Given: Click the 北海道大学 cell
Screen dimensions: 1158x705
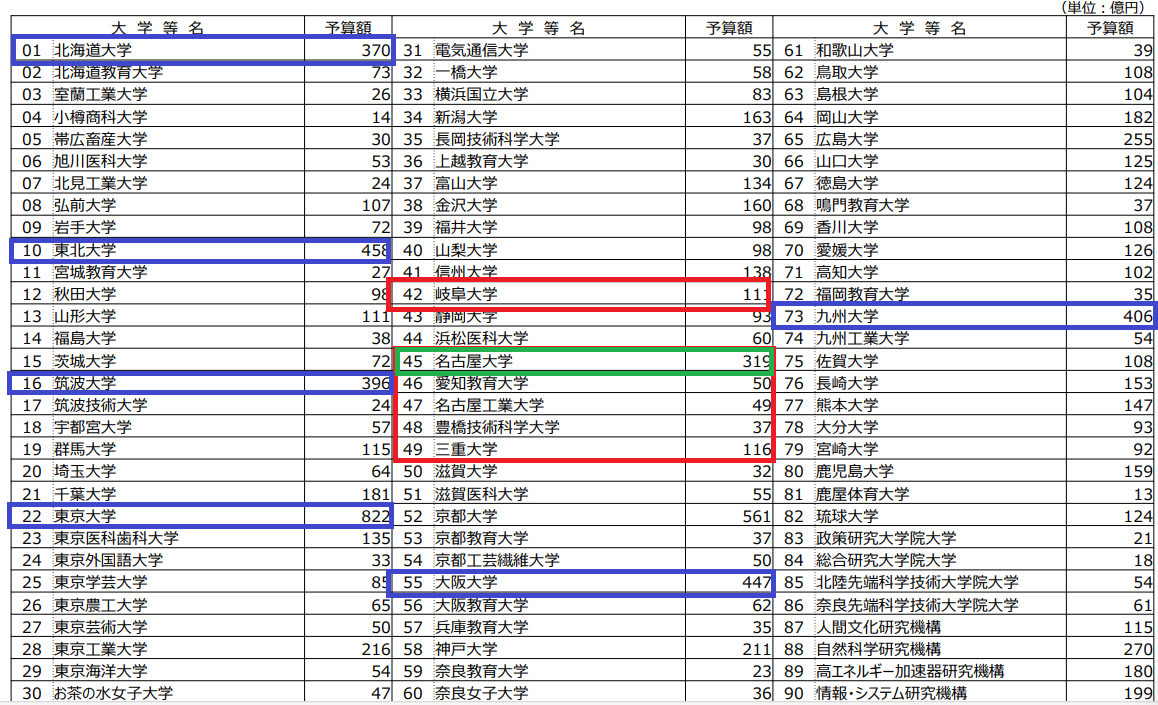Looking at the screenshot, I should 93,50.
